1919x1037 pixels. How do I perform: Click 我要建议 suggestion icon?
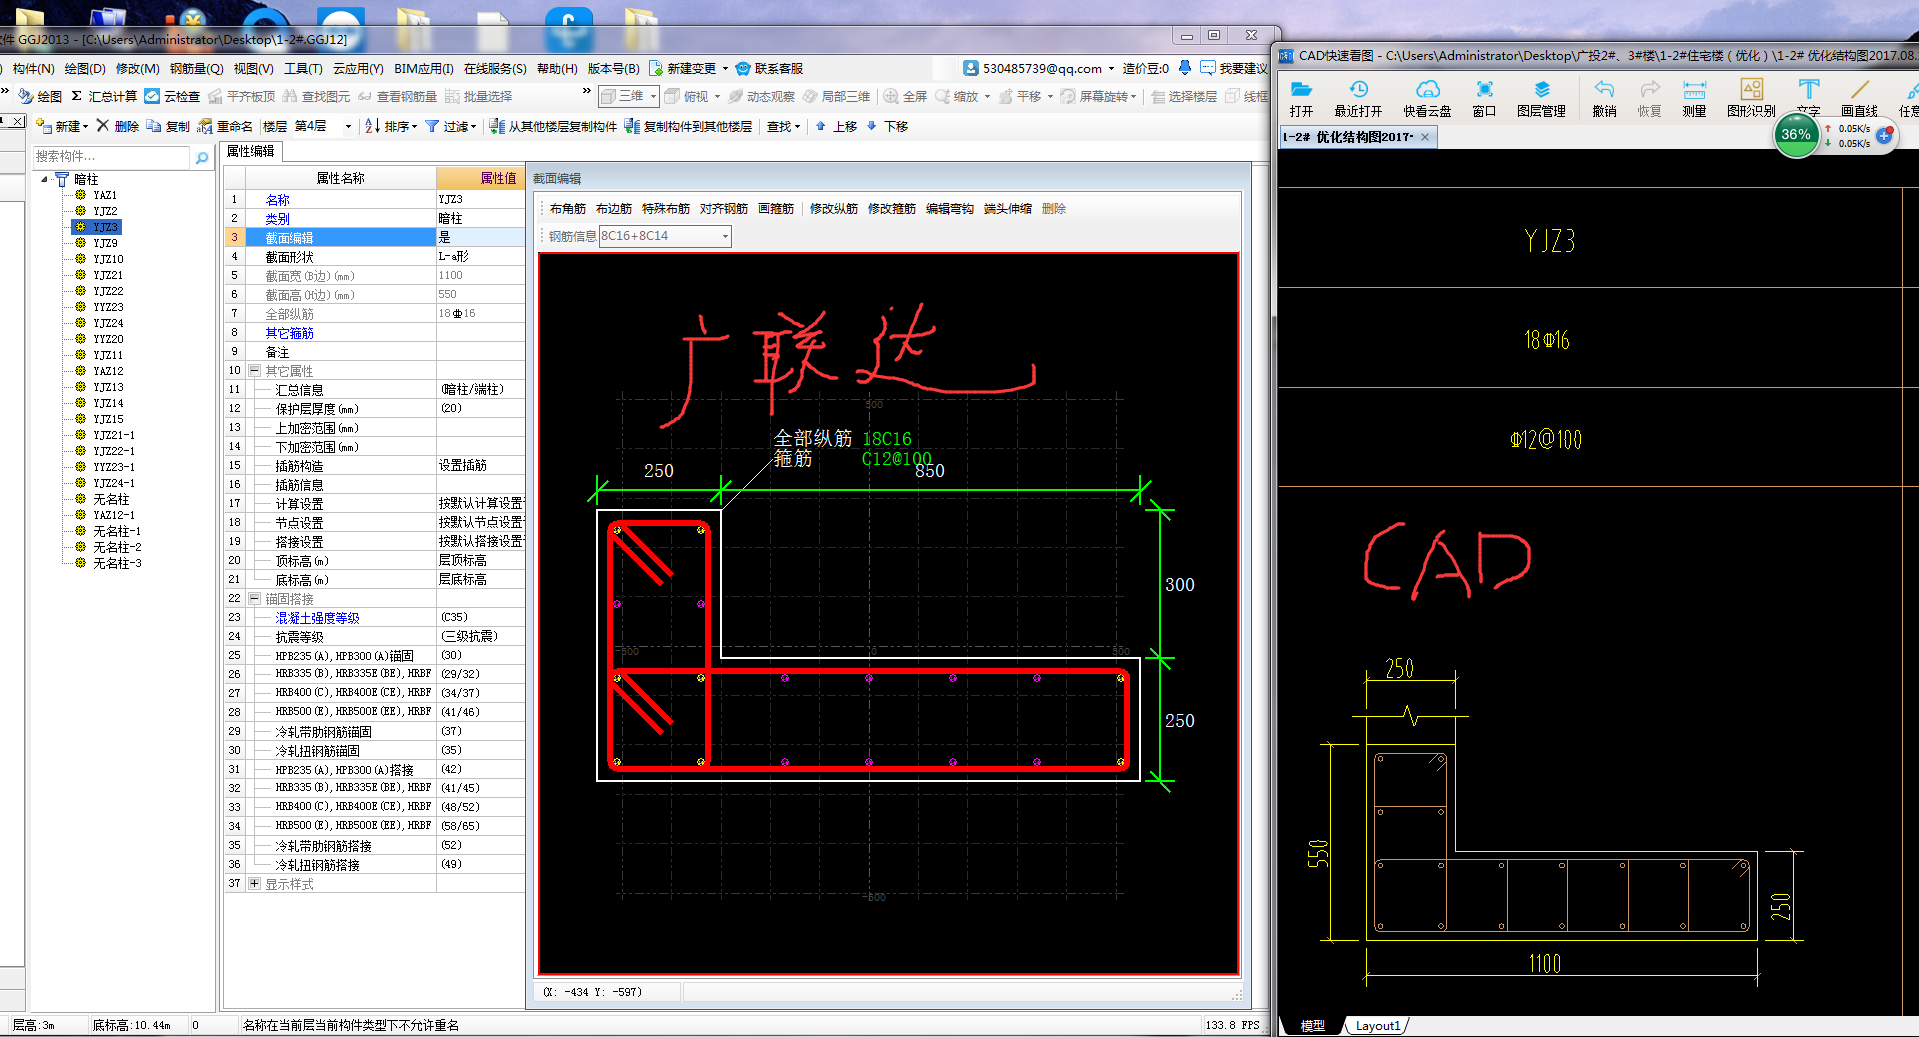(x=1233, y=68)
